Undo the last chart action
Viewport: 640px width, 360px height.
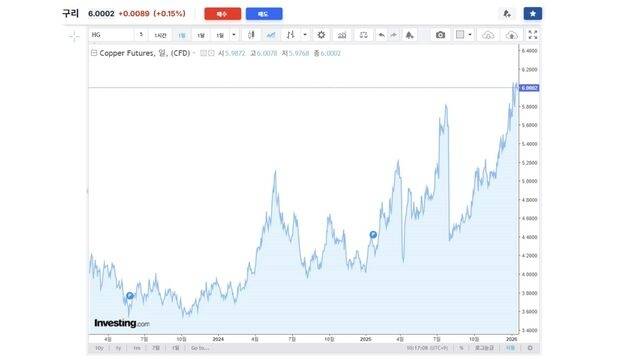(x=381, y=35)
